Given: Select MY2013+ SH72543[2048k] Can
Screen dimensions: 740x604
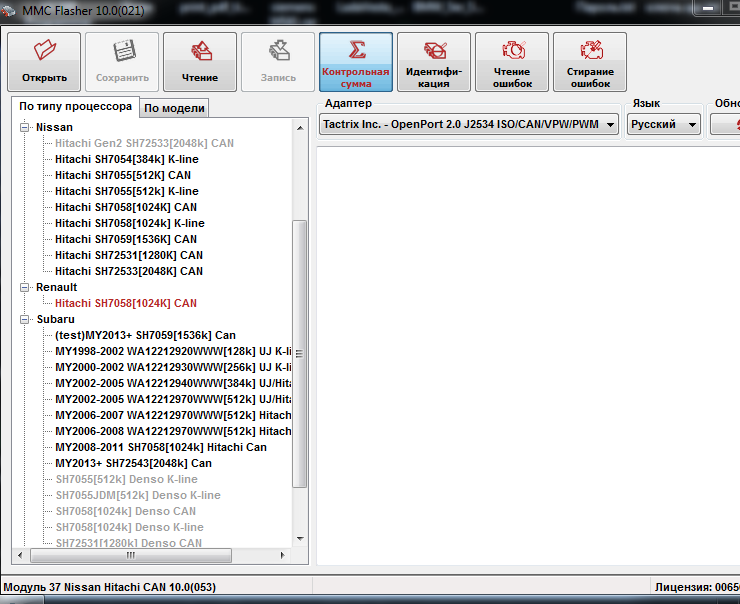Looking at the screenshot, I should tap(134, 464).
